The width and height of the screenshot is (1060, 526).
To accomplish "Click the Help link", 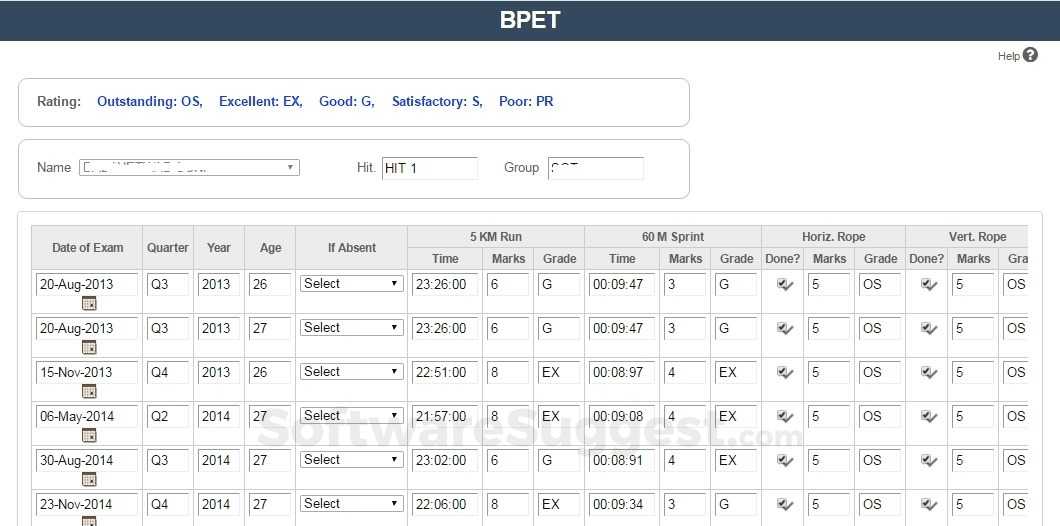I will pyautogui.click(x=1008, y=56).
